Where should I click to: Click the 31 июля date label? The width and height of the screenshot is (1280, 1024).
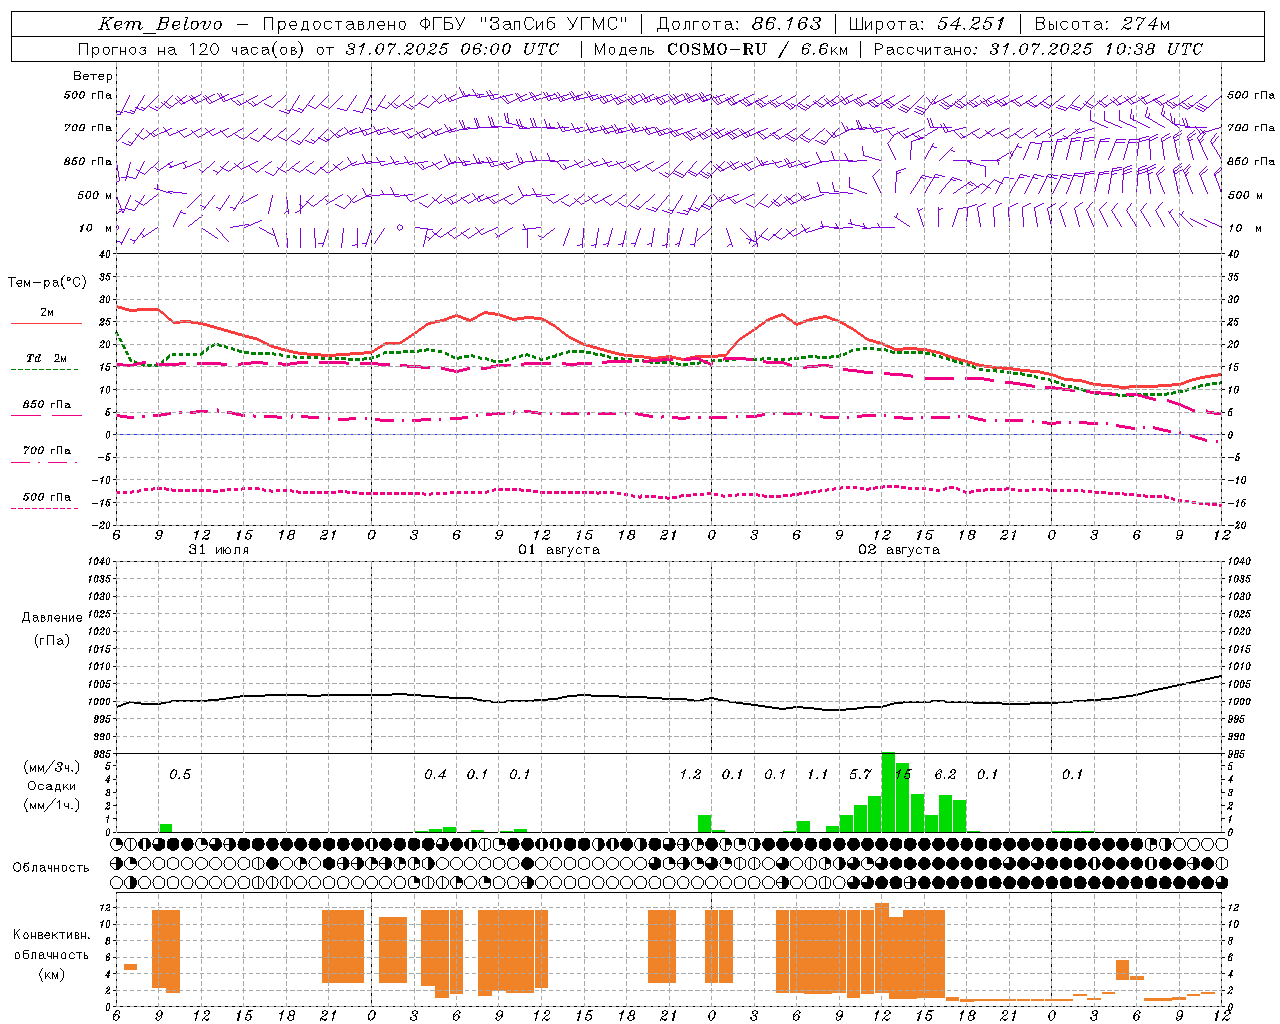pos(219,550)
